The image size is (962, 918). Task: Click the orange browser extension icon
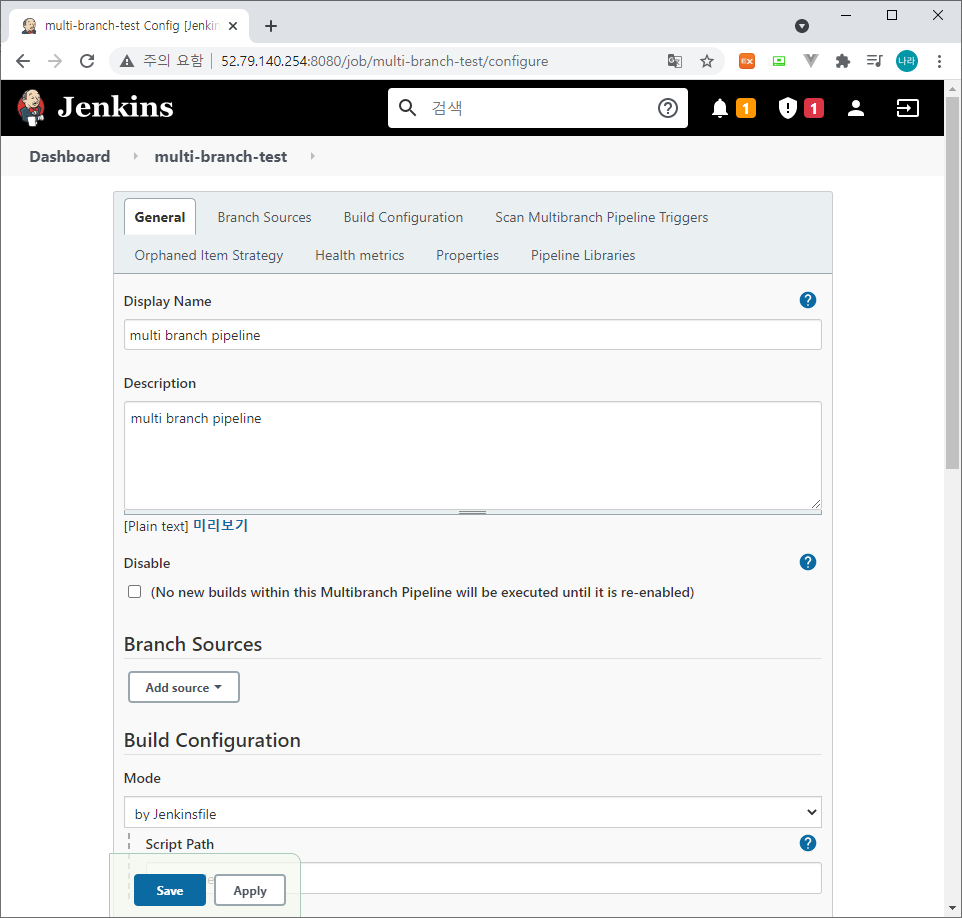[x=747, y=61]
